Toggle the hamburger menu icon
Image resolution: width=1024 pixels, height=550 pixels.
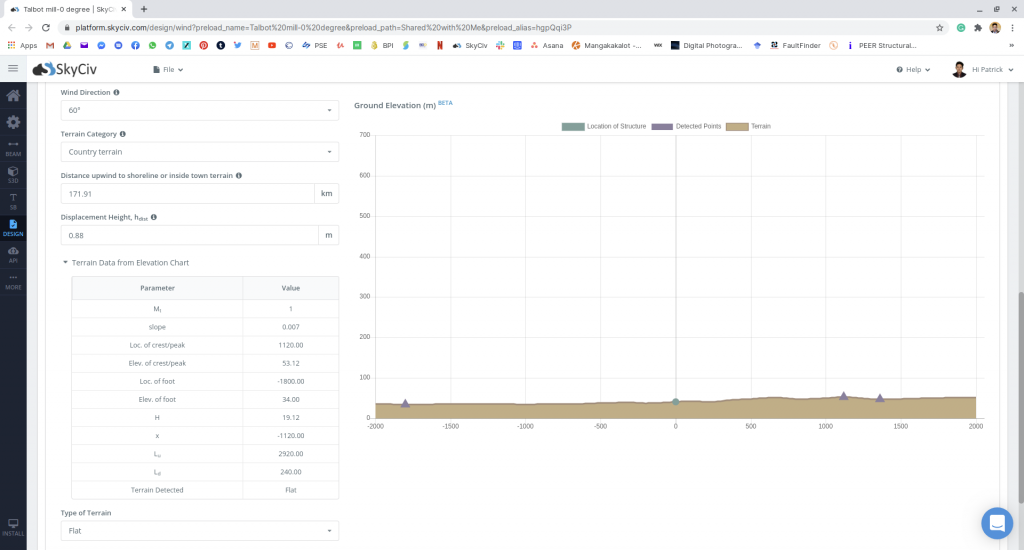13,69
